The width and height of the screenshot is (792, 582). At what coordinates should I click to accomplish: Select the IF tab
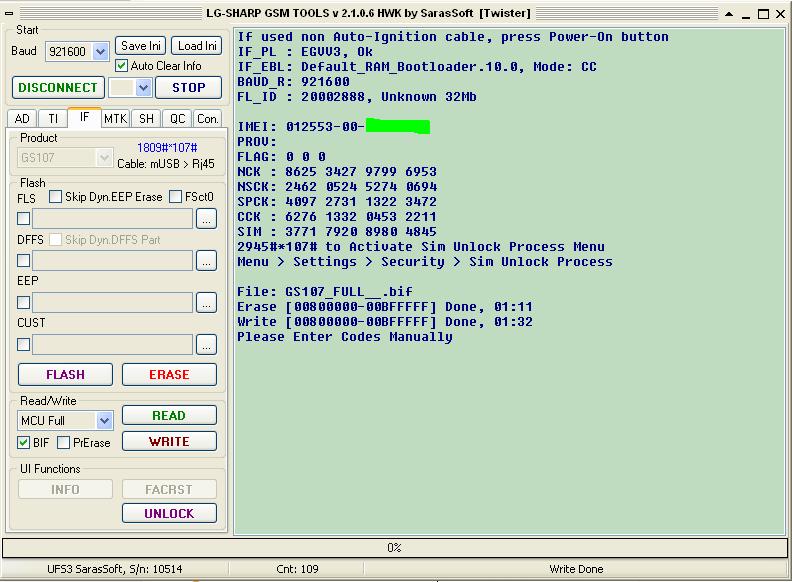click(x=84, y=117)
